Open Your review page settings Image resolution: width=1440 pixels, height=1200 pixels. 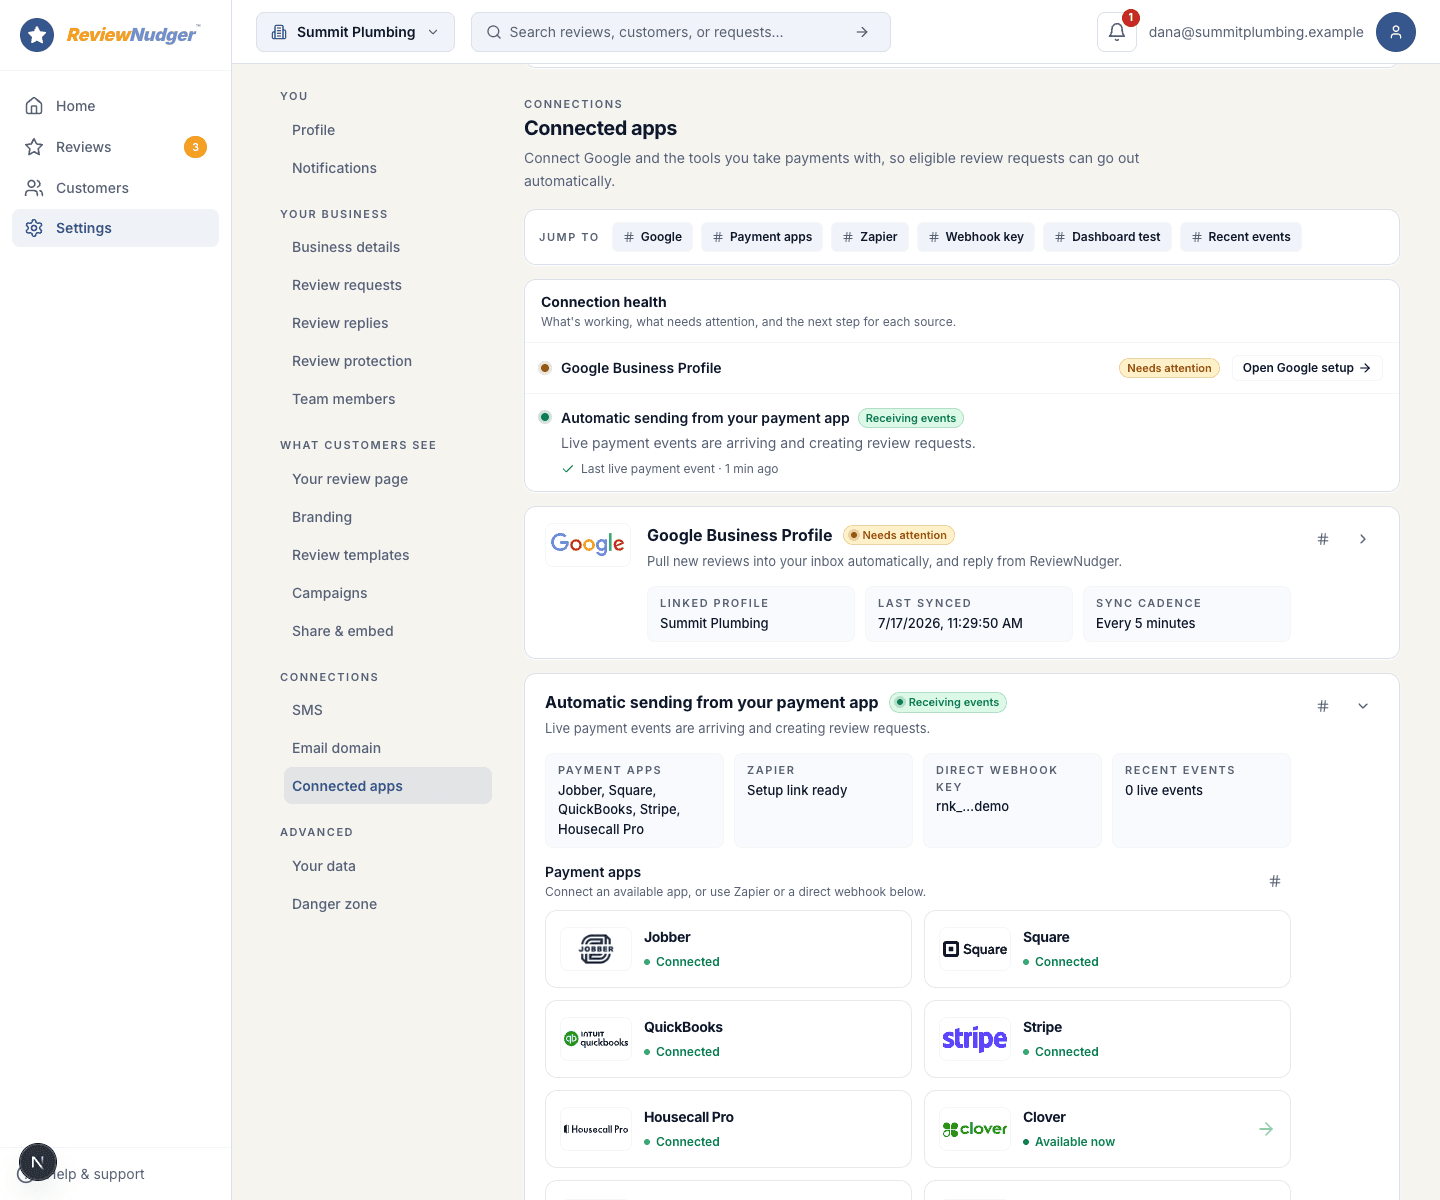click(x=388, y=479)
